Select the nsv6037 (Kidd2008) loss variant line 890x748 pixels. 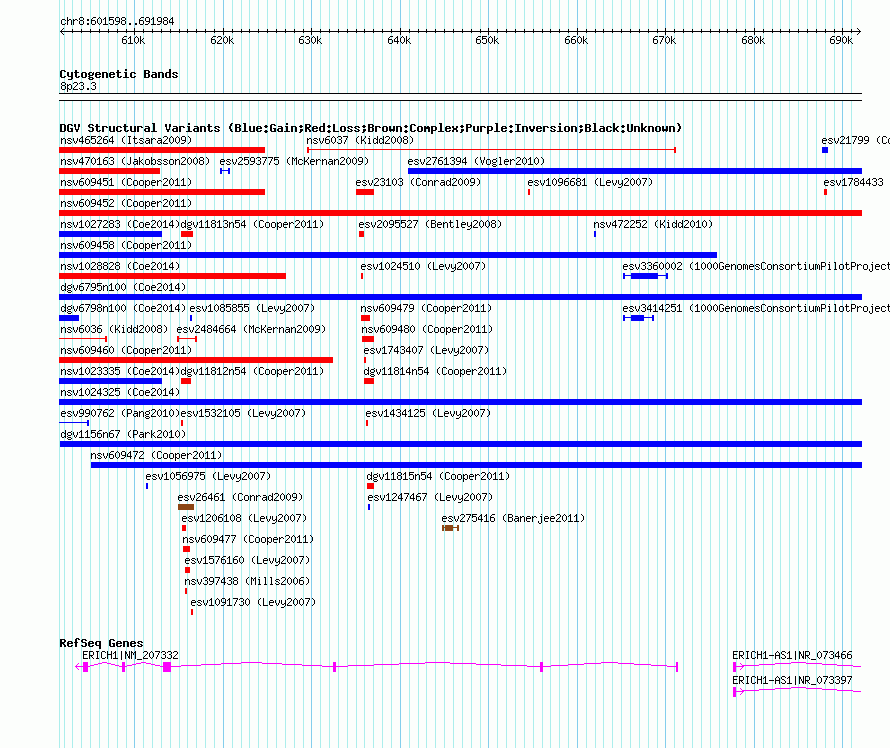(491, 150)
